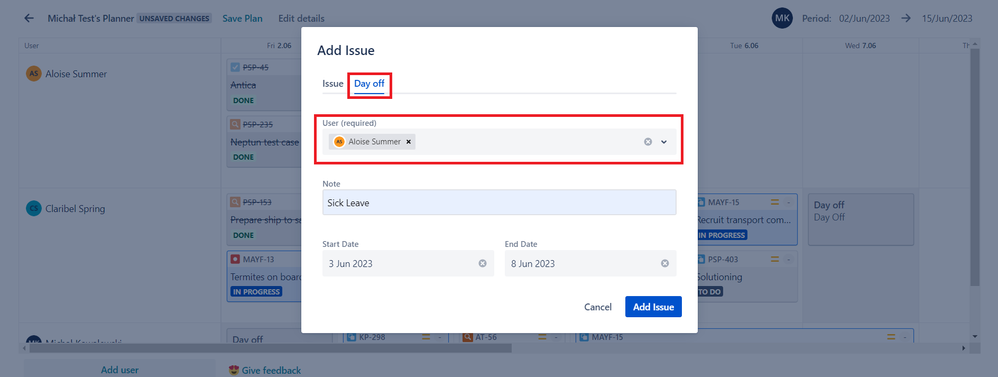Click the period end date 15/Jun/2023
998x377 pixels.
[947, 18]
